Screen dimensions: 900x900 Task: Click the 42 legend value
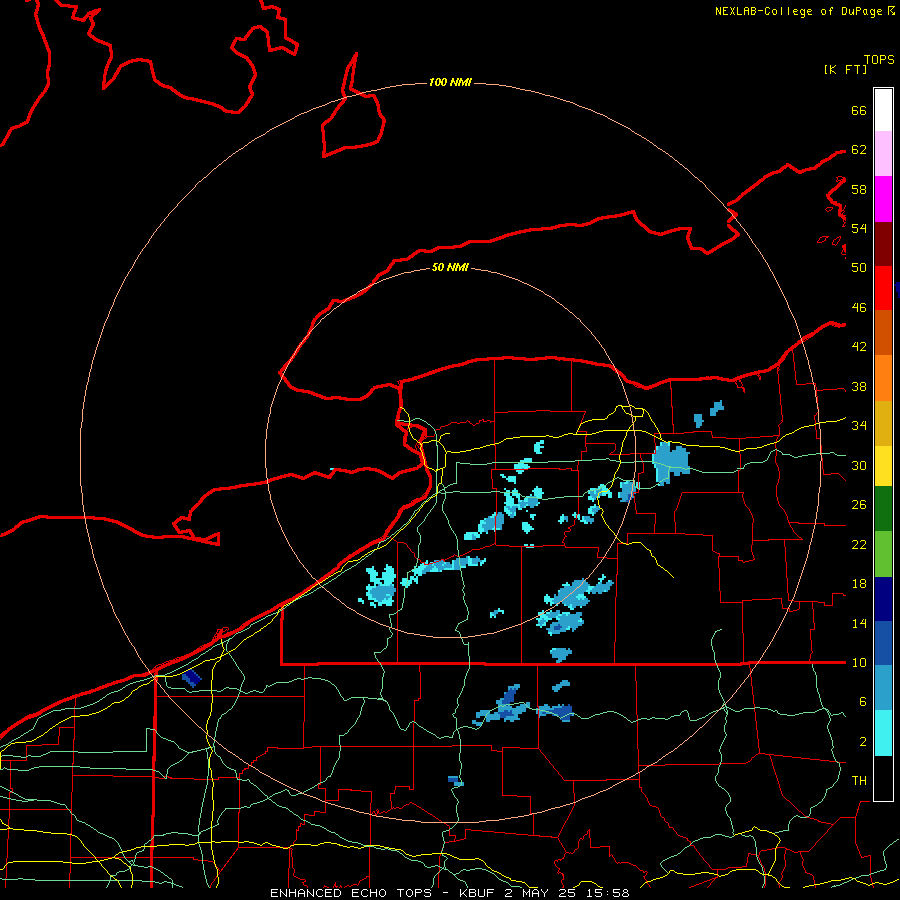[x=859, y=347]
